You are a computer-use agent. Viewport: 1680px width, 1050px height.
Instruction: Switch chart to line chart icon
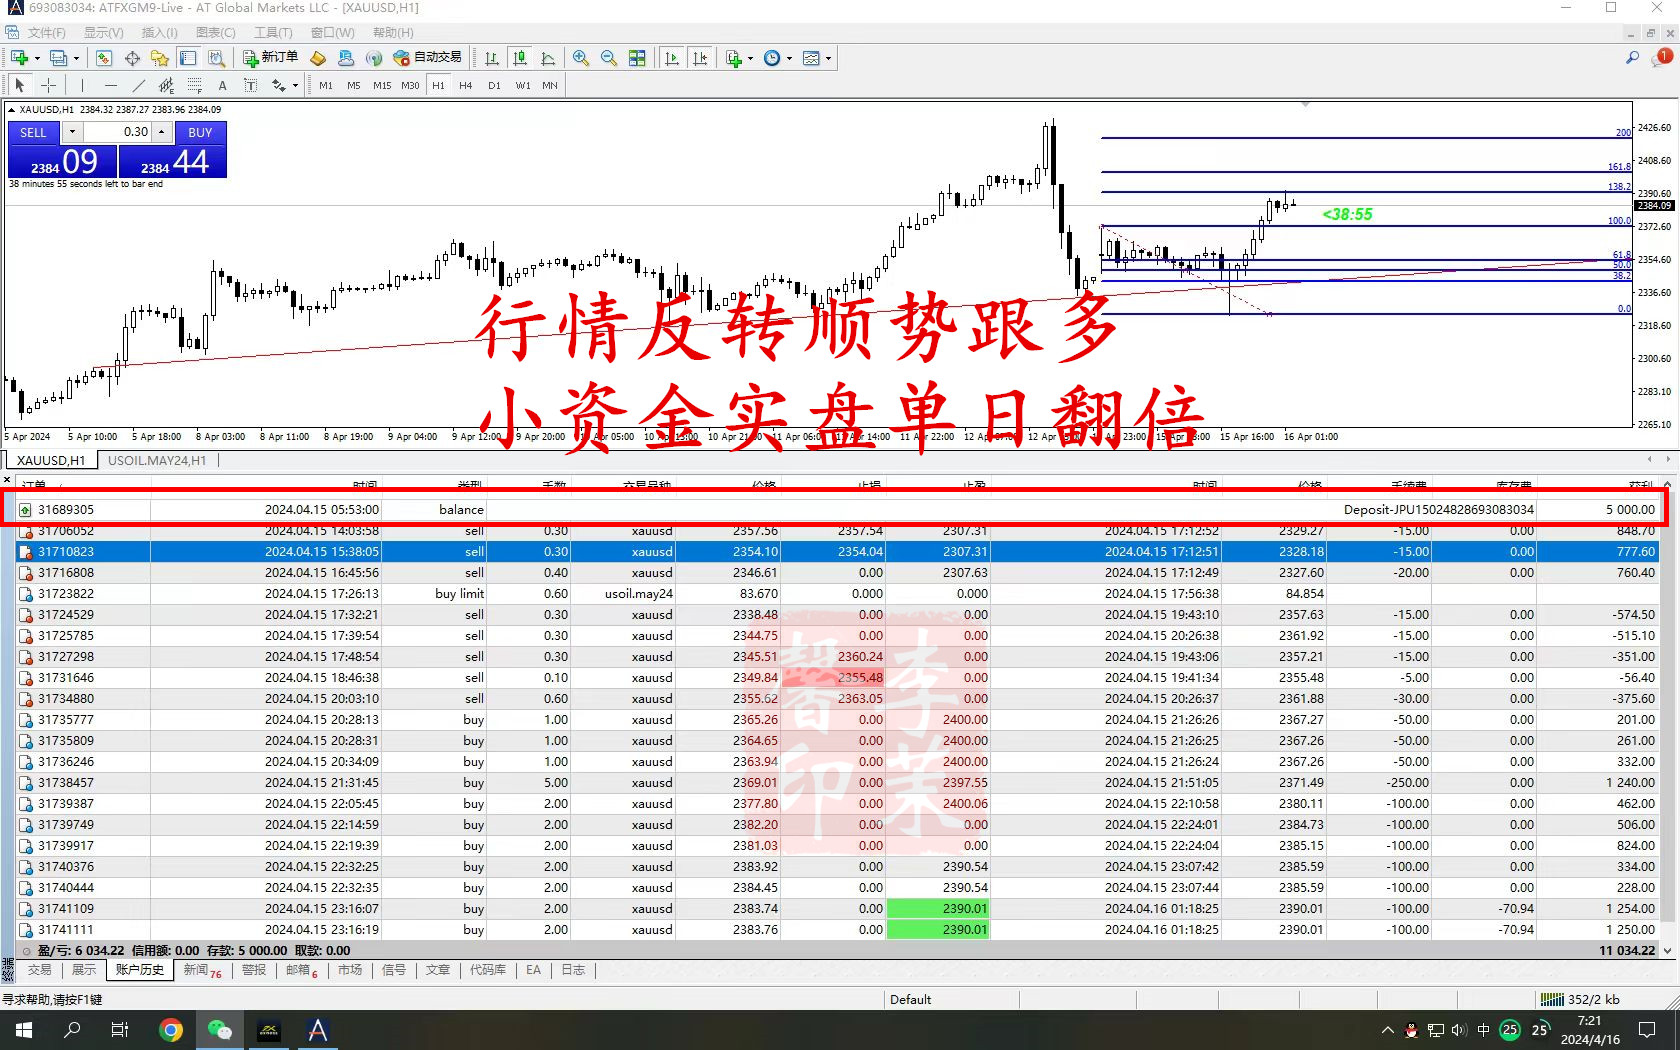(x=548, y=58)
